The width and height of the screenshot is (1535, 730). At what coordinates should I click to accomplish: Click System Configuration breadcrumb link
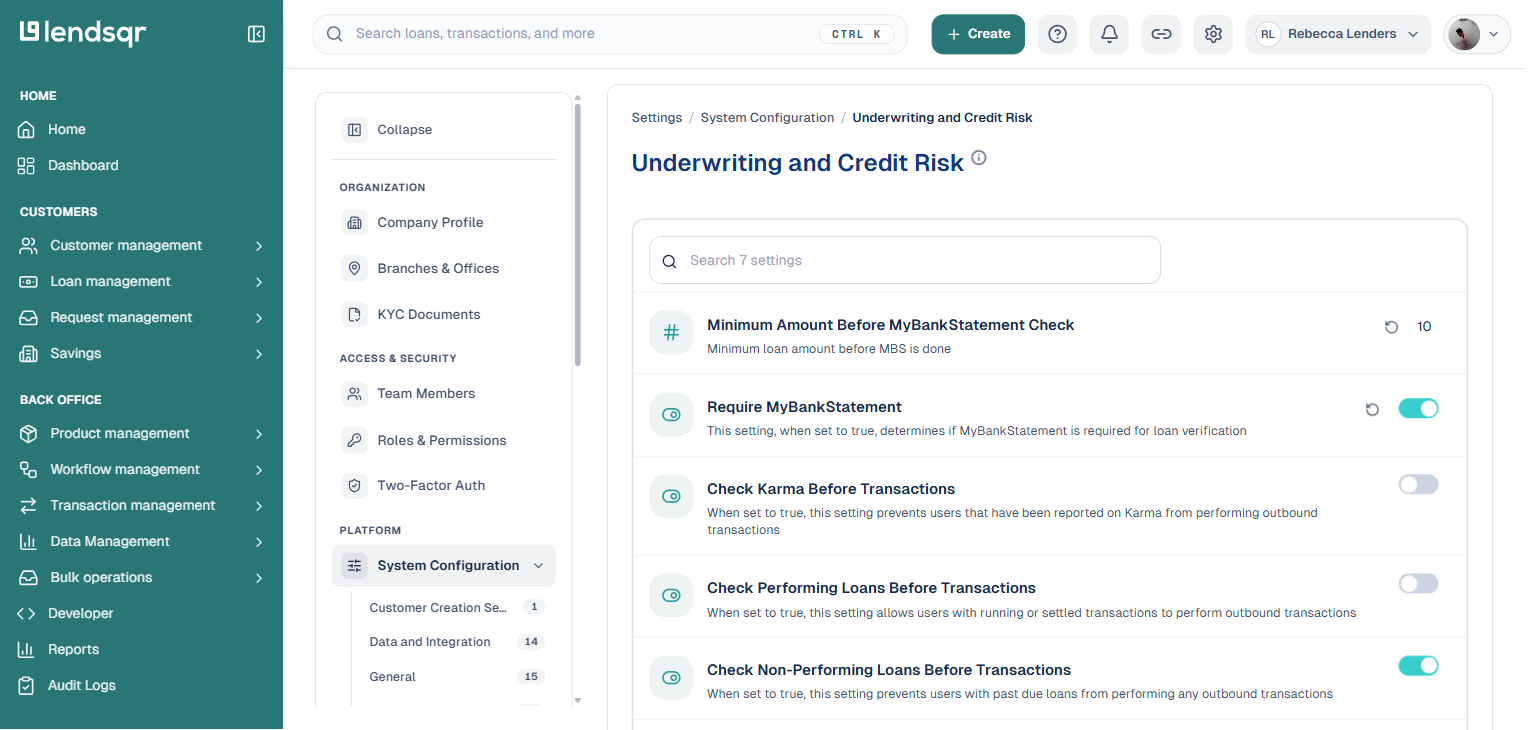coord(767,118)
